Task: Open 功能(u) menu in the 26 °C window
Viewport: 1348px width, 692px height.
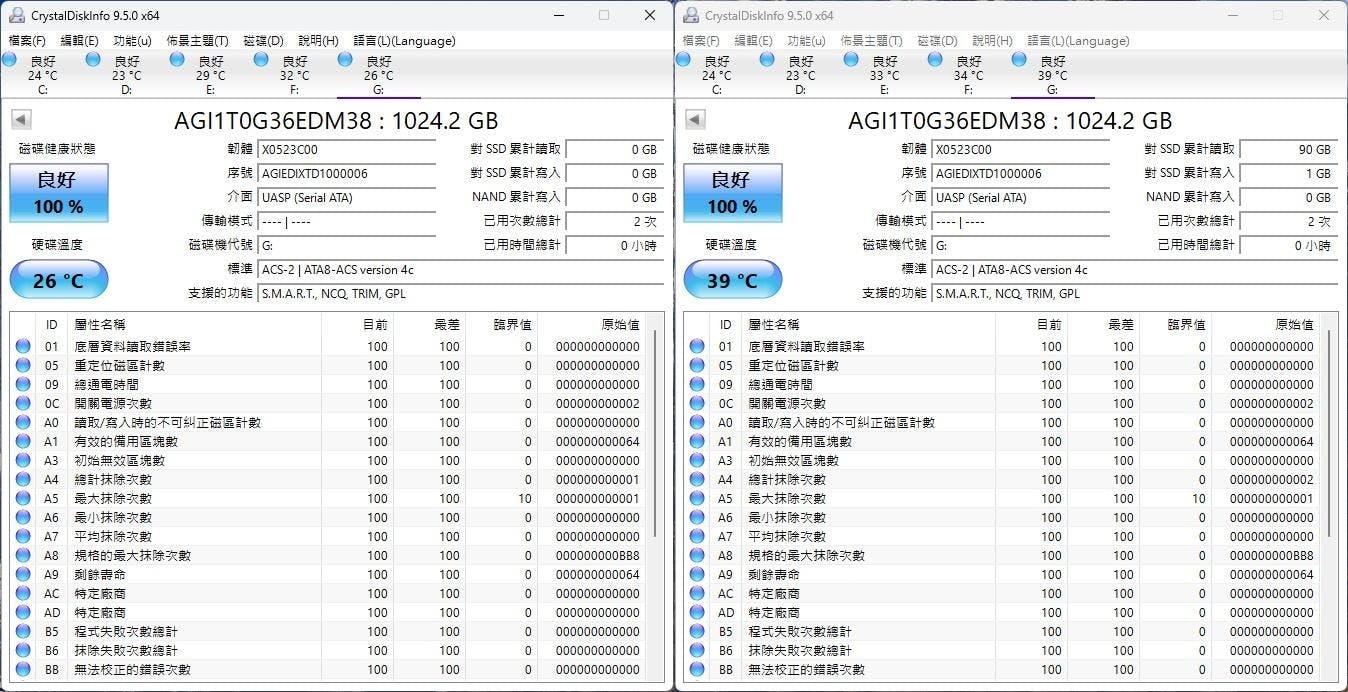Action: [x=132, y=41]
